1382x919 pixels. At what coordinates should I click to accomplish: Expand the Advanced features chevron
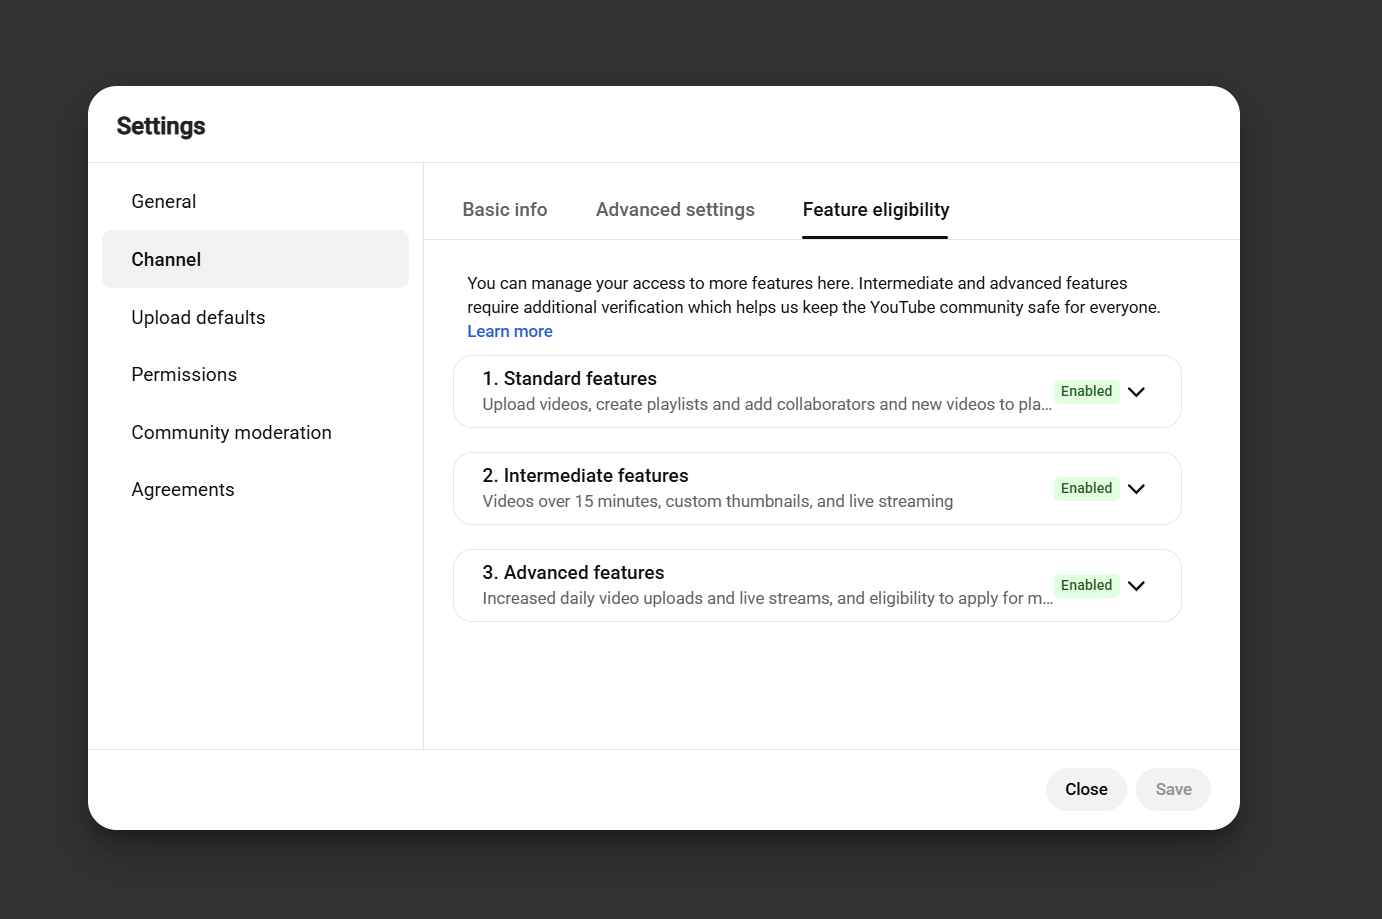click(x=1136, y=586)
